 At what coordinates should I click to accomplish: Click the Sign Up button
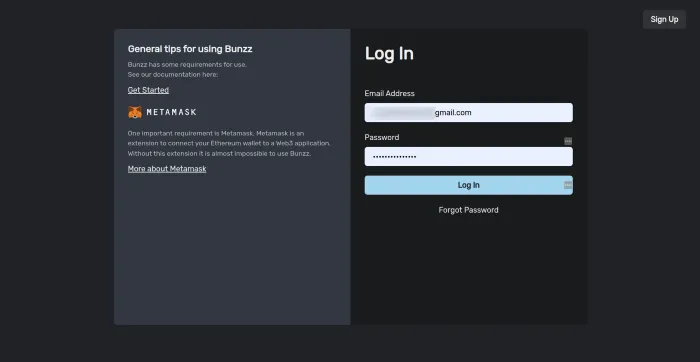coord(664,19)
